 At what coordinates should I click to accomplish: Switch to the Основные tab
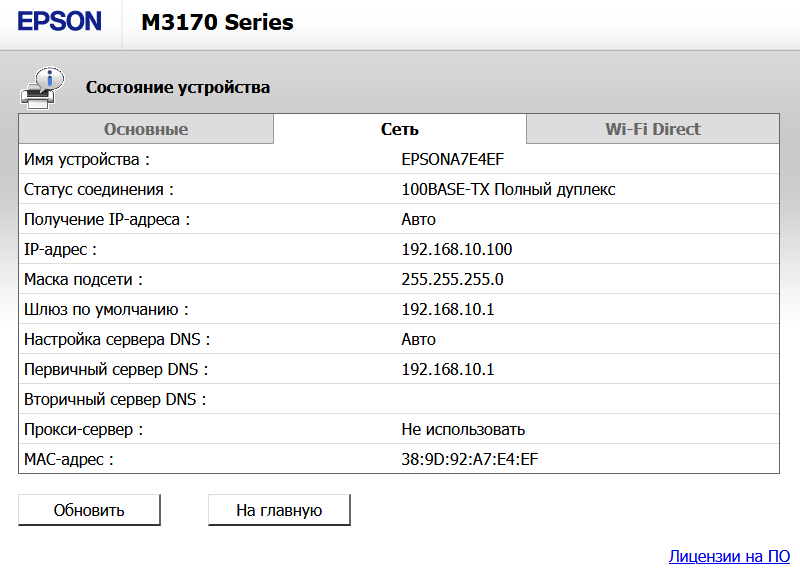(146, 129)
